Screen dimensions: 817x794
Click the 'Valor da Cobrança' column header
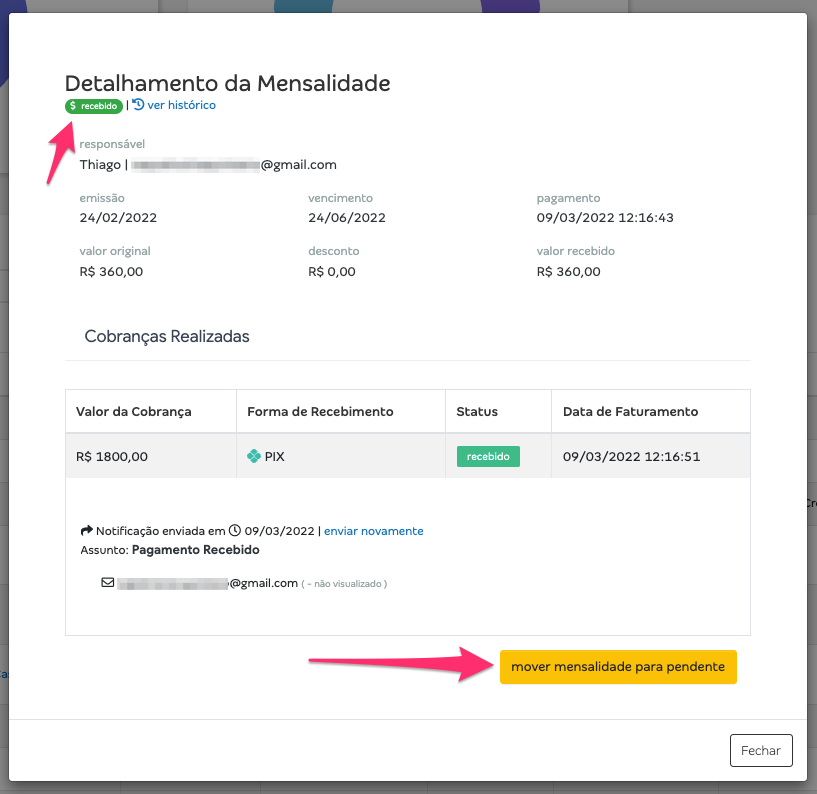pyautogui.click(x=133, y=412)
